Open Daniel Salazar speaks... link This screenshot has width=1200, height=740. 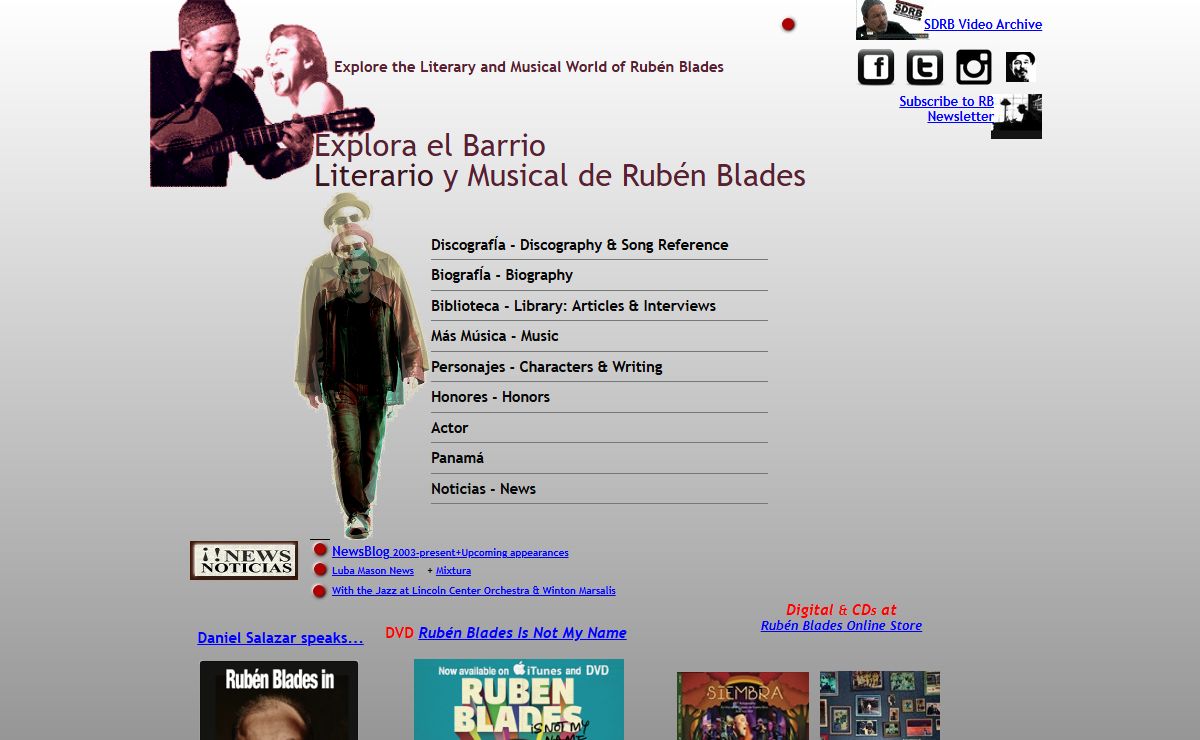click(x=280, y=638)
